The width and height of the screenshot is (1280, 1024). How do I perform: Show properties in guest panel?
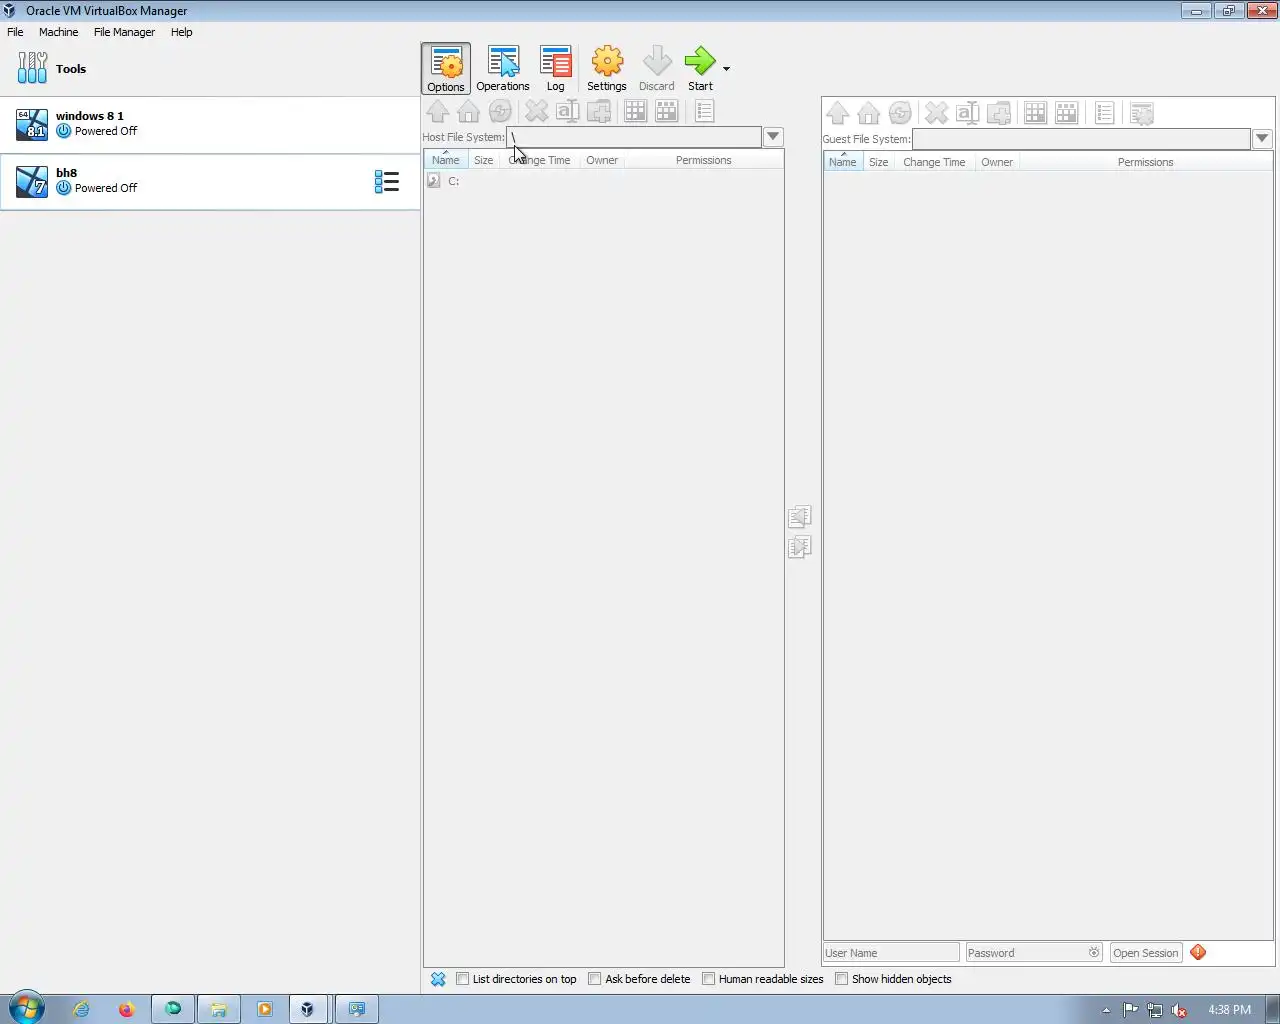[x=1104, y=113]
